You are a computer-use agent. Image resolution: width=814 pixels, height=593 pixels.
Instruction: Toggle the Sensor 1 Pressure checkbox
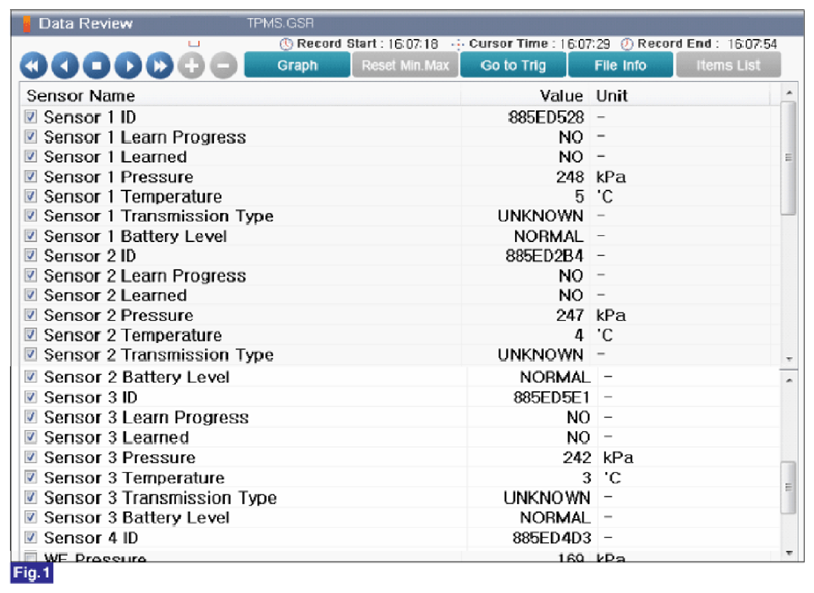pos(31,176)
